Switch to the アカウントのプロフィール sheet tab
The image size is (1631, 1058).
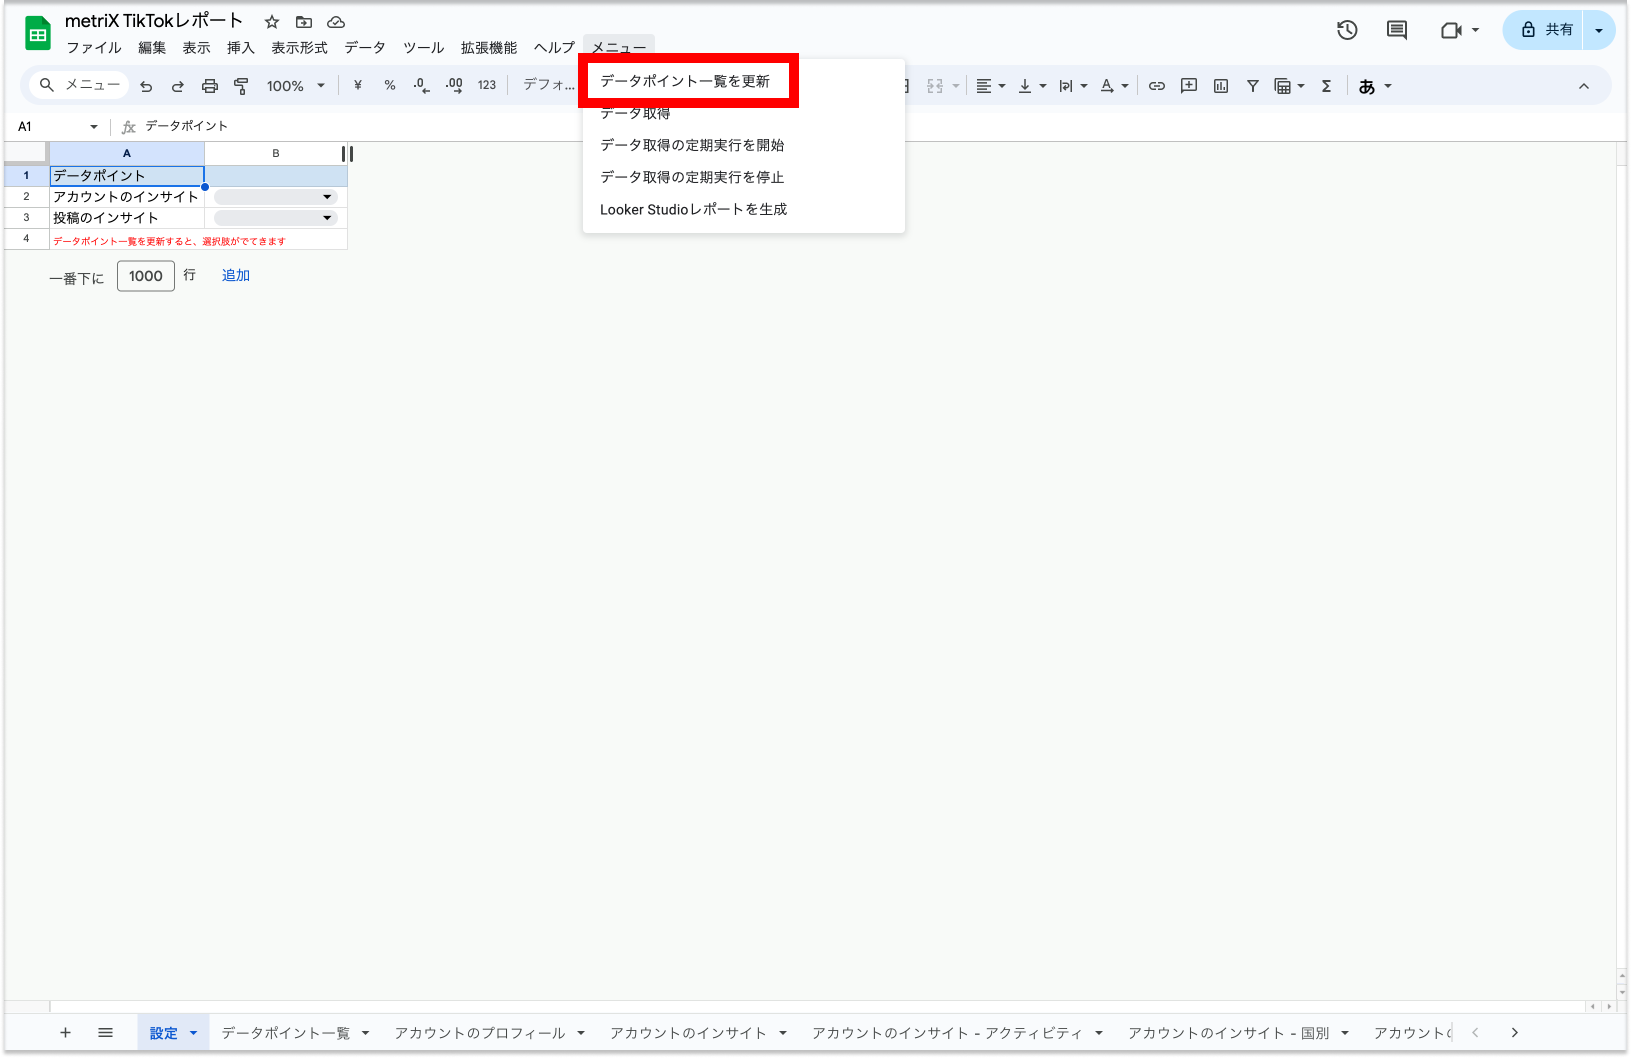click(x=480, y=1033)
